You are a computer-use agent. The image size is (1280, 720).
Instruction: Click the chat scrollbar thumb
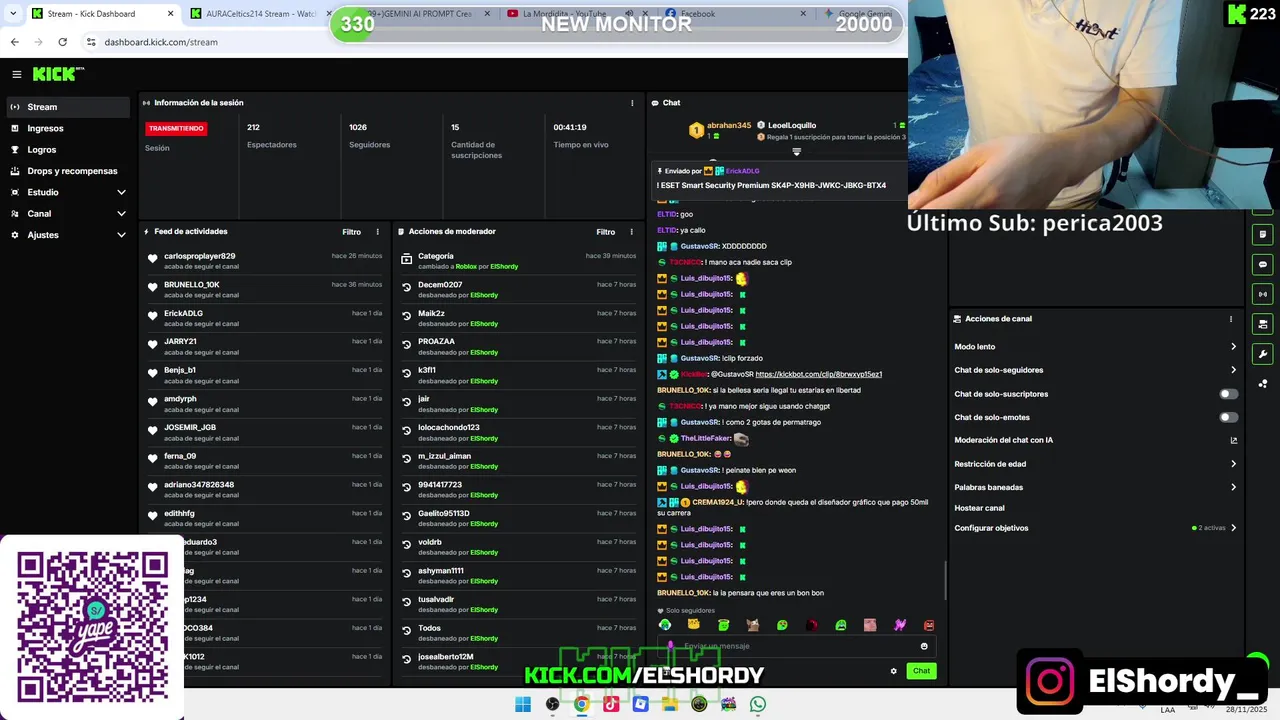pos(946,580)
